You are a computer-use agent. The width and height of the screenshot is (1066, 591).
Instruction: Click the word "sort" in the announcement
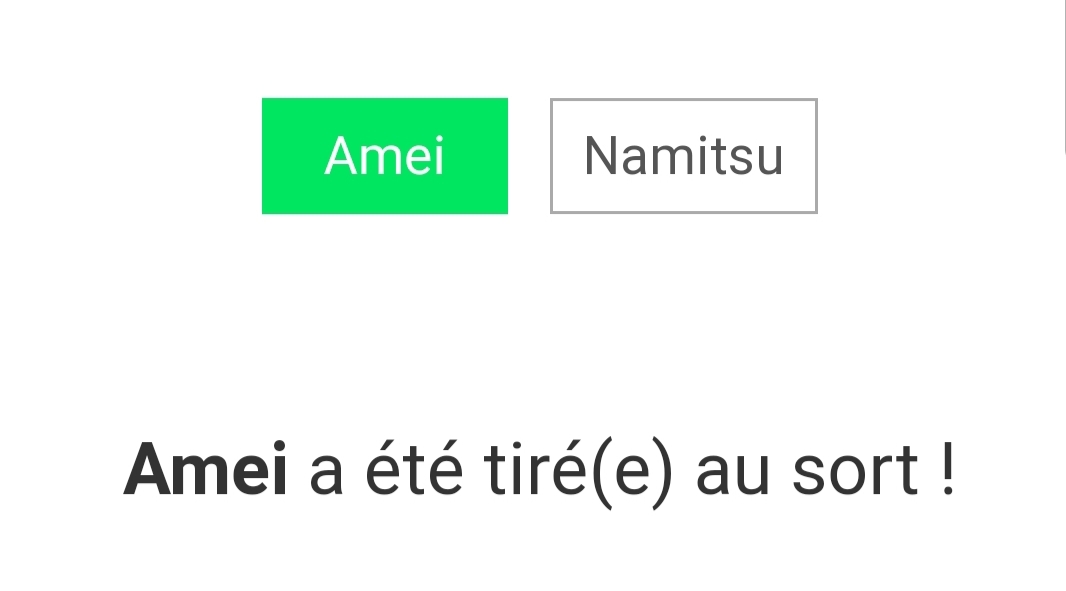854,472
